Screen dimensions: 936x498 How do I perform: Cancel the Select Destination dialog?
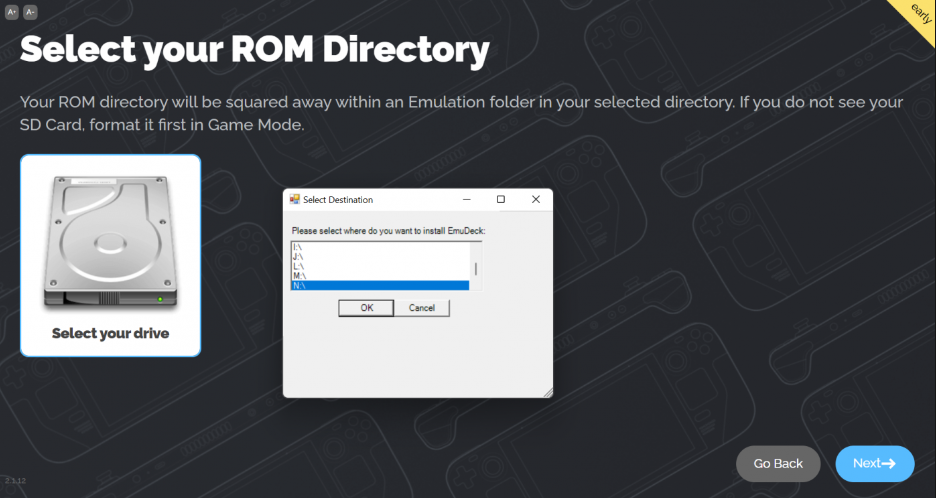click(421, 308)
